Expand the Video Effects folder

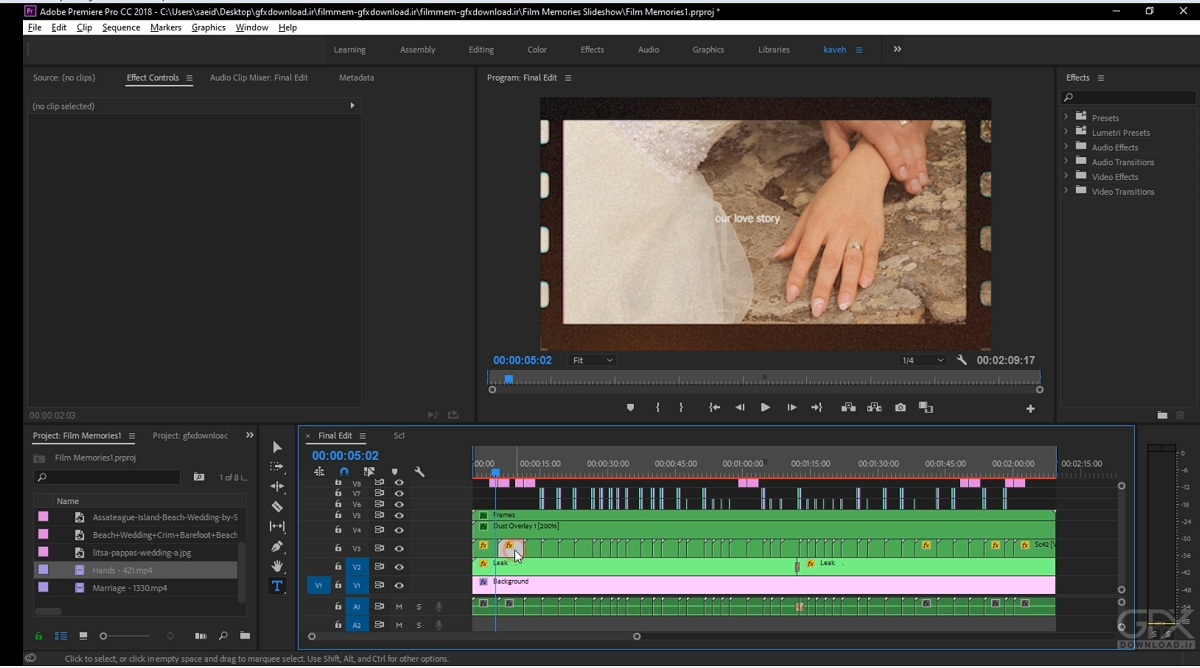coord(1066,177)
